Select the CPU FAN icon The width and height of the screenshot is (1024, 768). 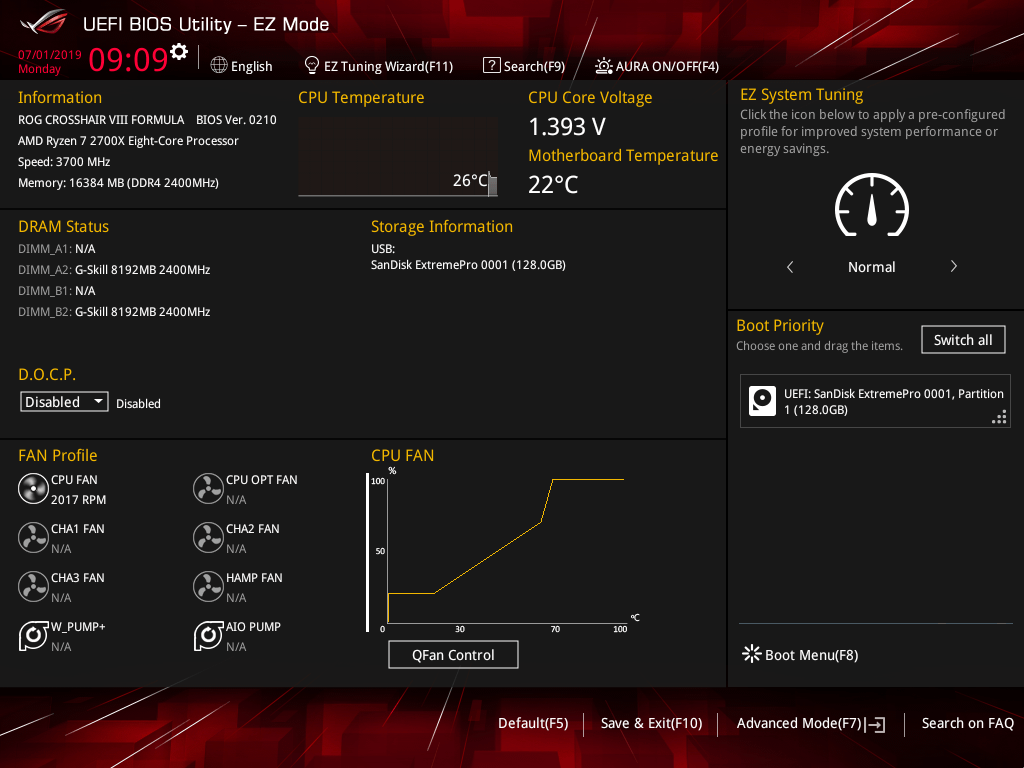[33, 488]
